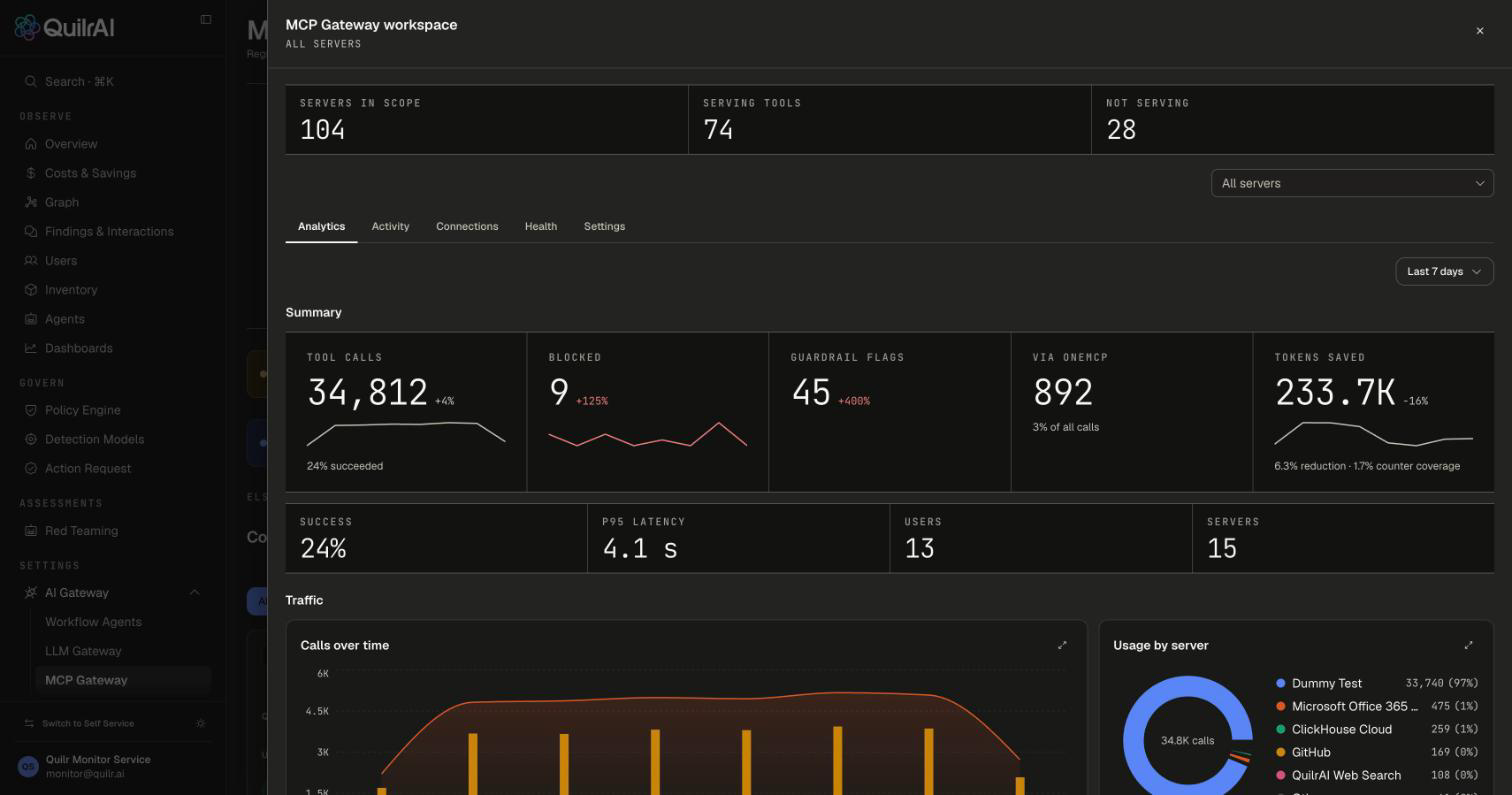
Task: Click the Inventory box icon
Action: click(x=31, y=290)
